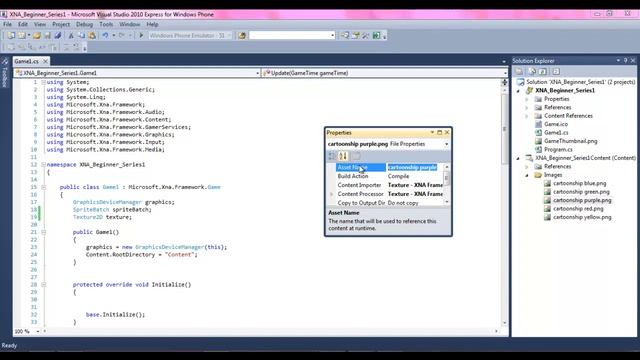Click the green Start Page toolbar icon
Screen dimensions: 640x360
pyautogui.click(x=376, y=36)
